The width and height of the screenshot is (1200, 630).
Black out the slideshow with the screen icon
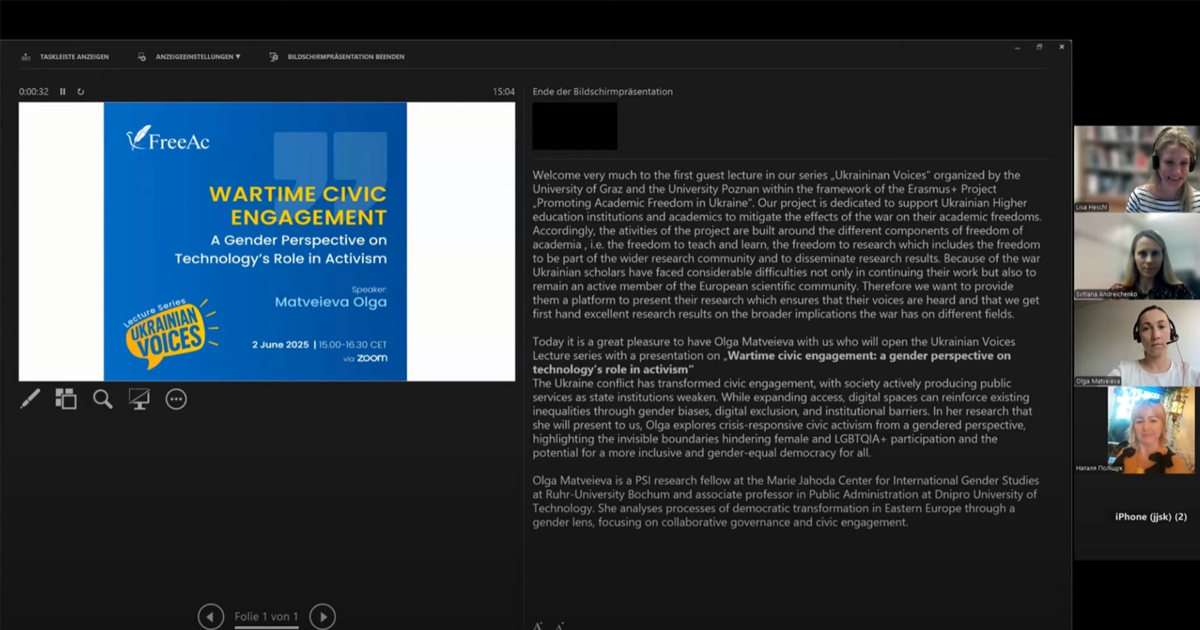click(x=139, y=399)
